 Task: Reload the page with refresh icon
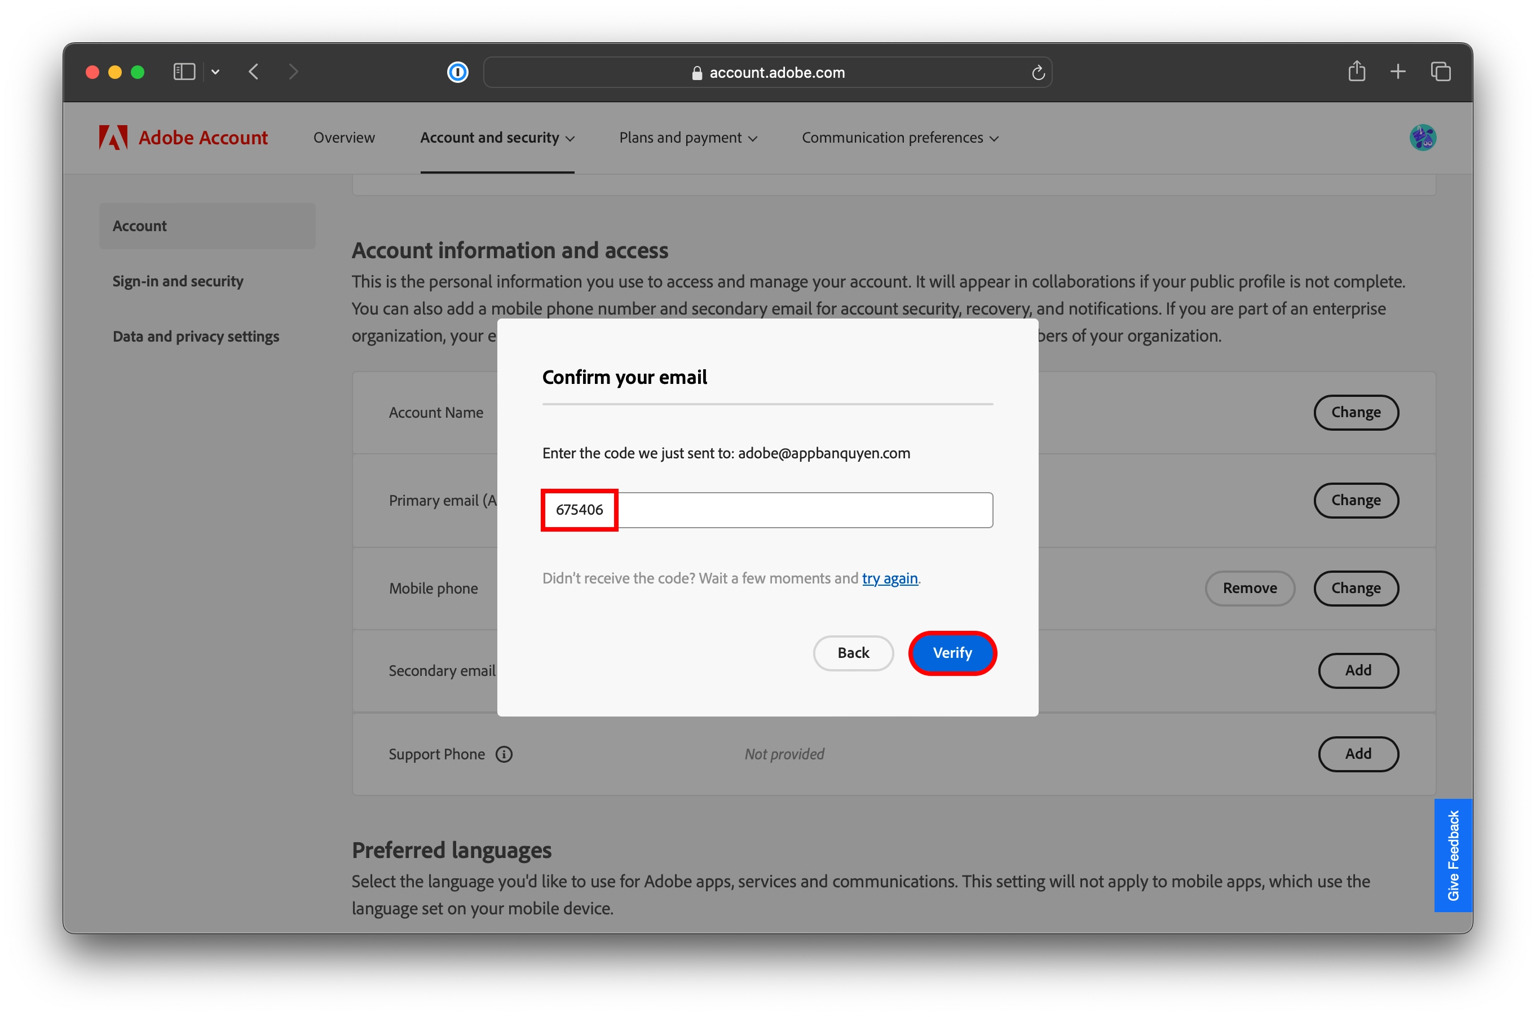coord(1038,72)
